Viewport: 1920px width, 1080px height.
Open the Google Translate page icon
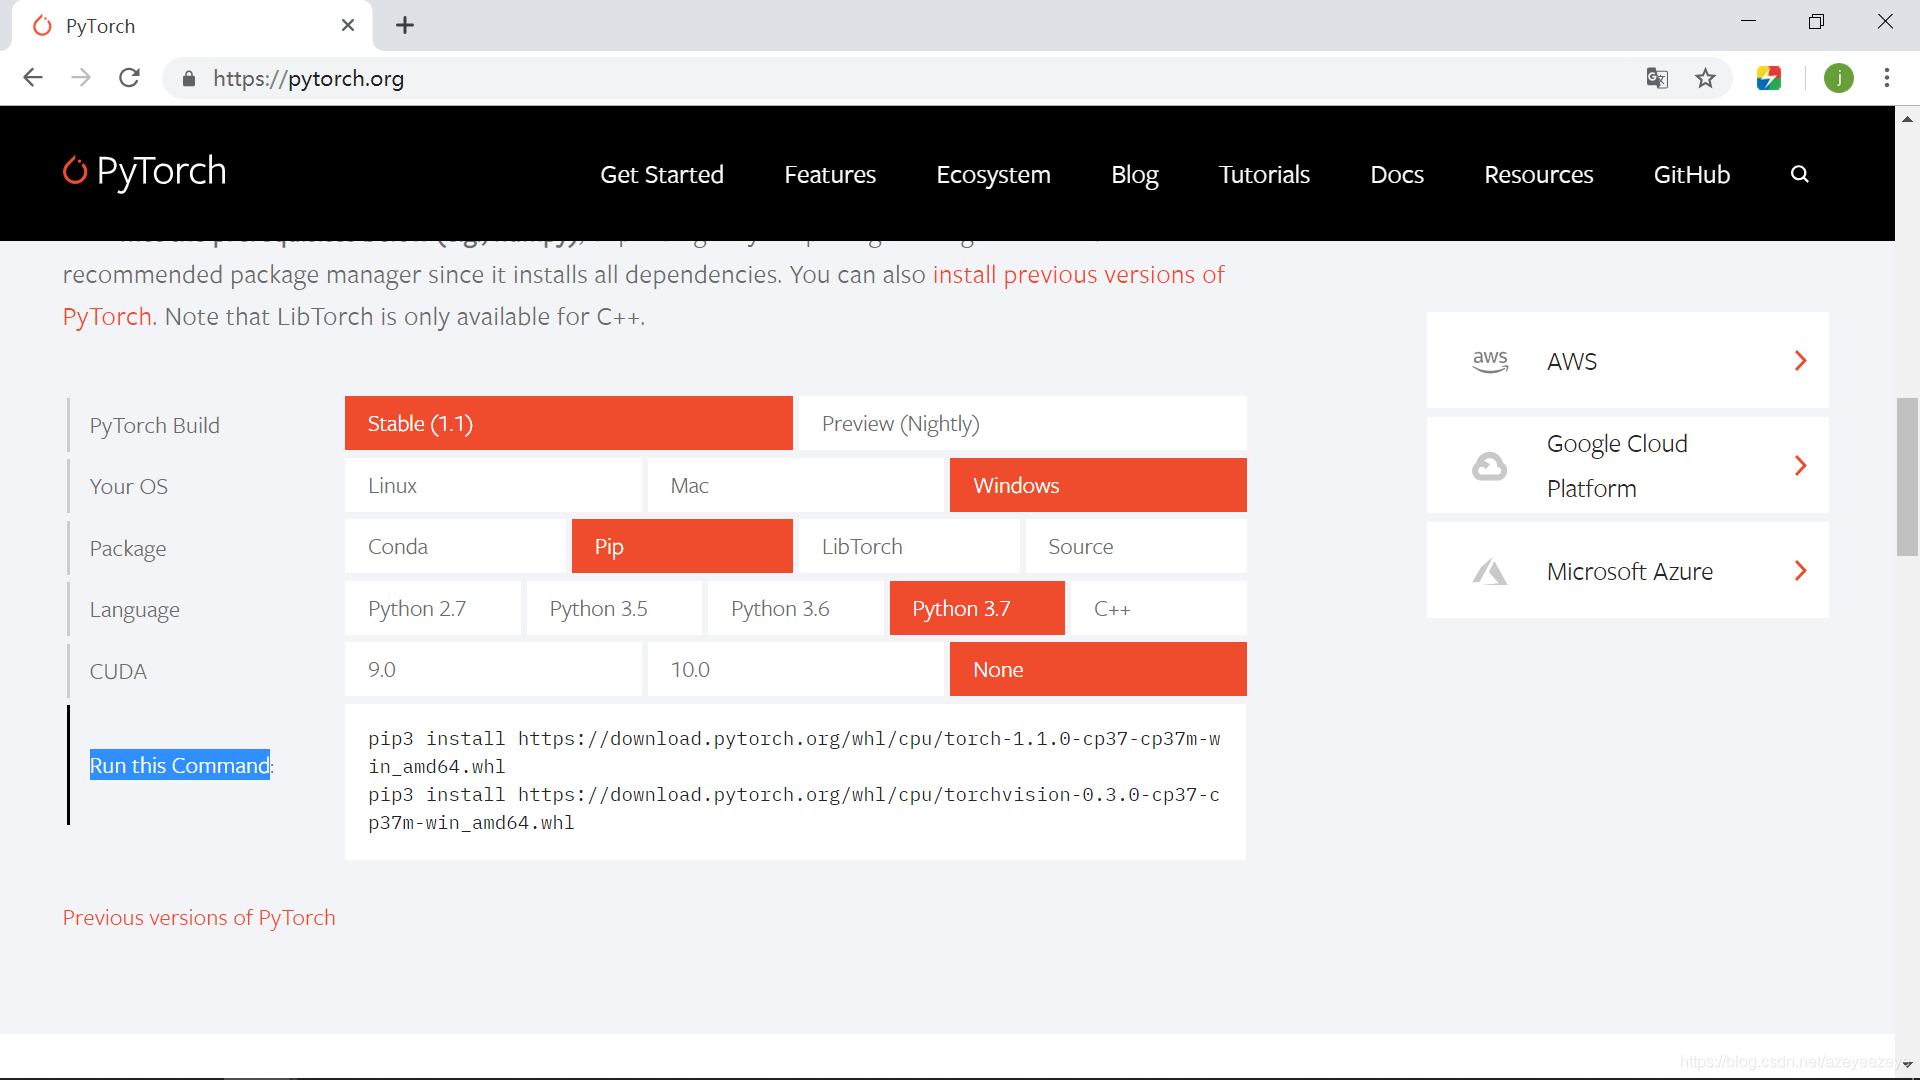click(x=1657, y=78)
